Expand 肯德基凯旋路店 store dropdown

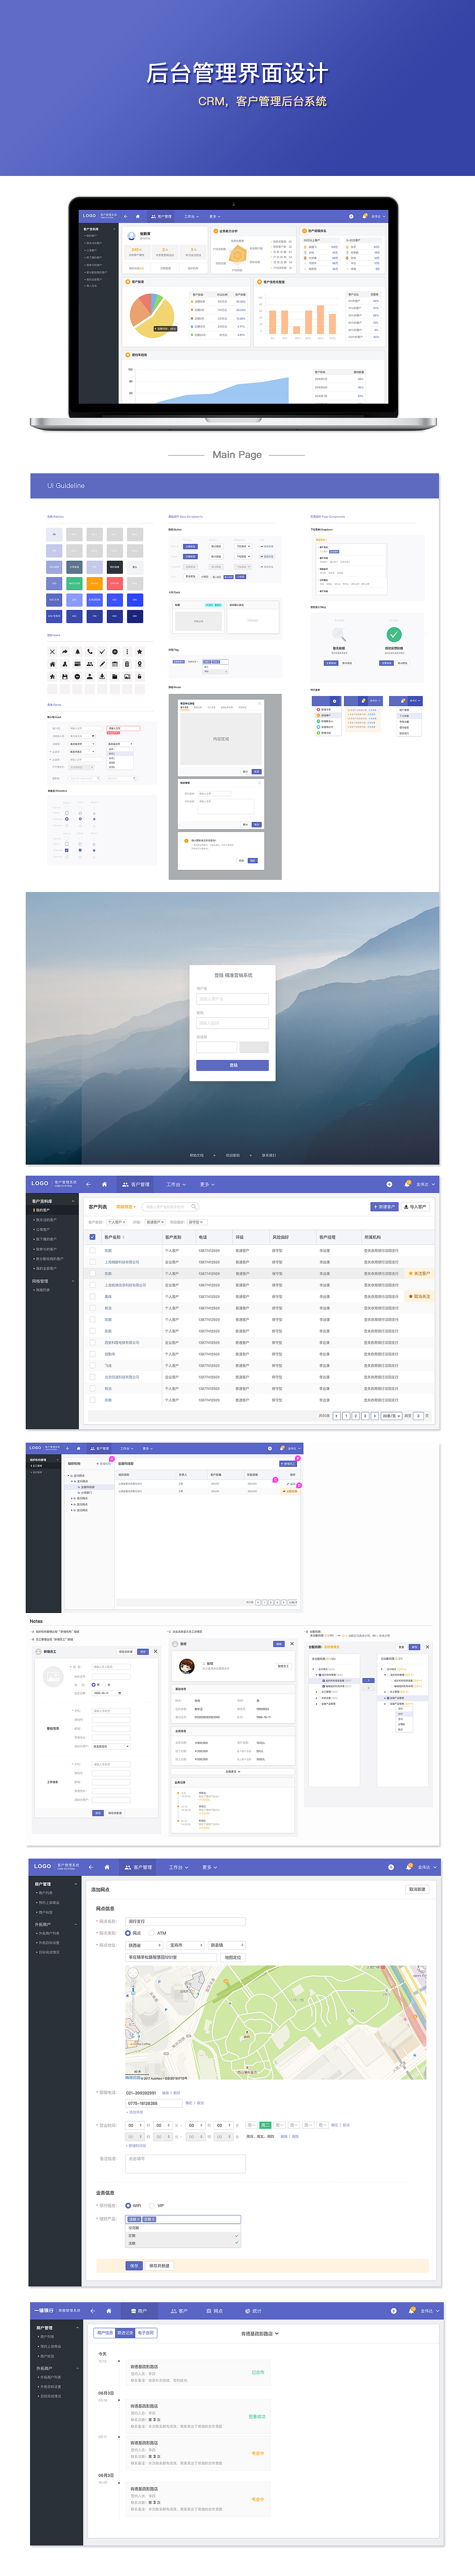point(260,2333)
